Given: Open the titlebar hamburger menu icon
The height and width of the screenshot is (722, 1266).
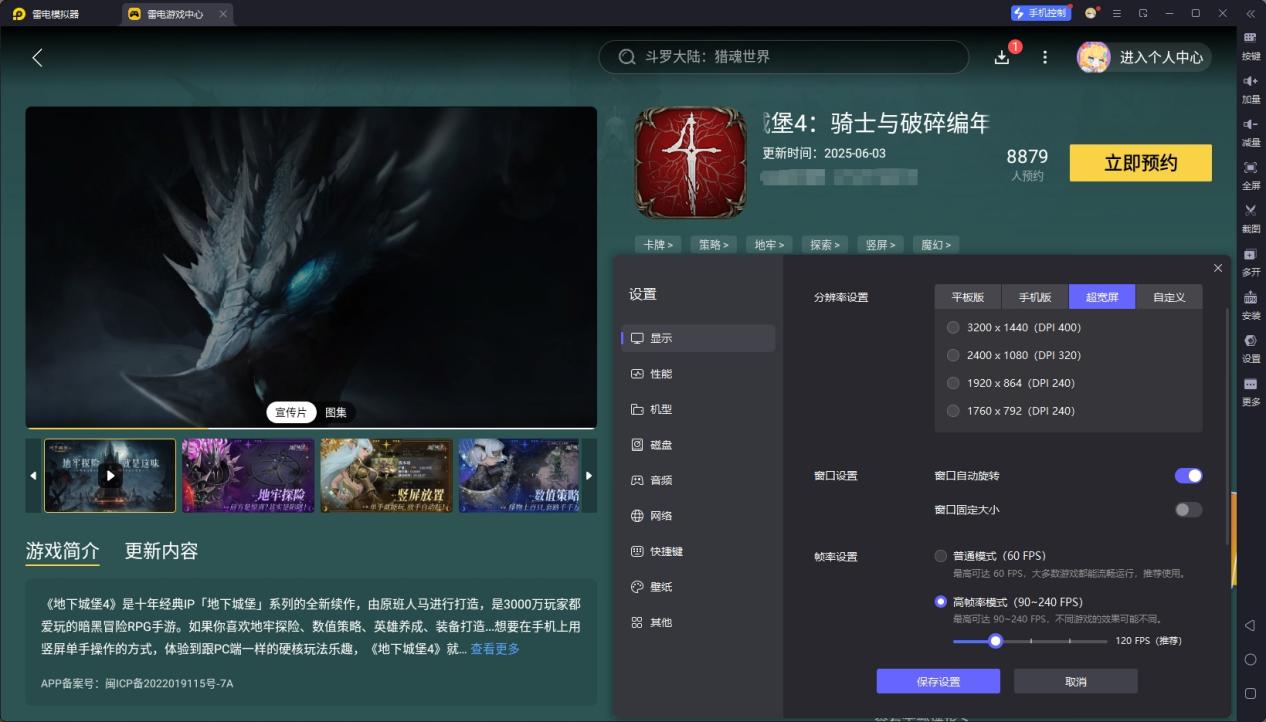Looking at the screenshot, I should click(x=1116, y=13).
